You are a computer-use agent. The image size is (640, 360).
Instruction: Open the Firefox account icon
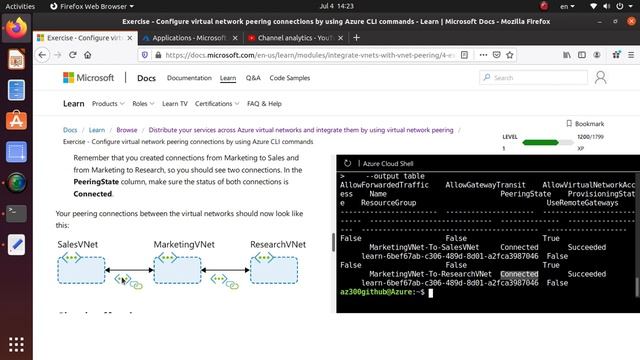click(597, 55)
